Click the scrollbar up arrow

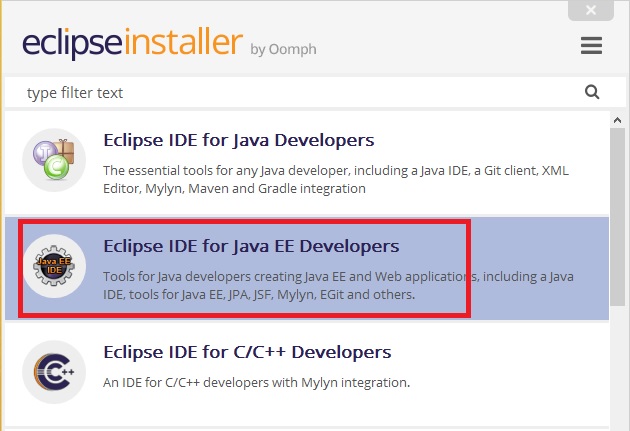pos(617,120)
